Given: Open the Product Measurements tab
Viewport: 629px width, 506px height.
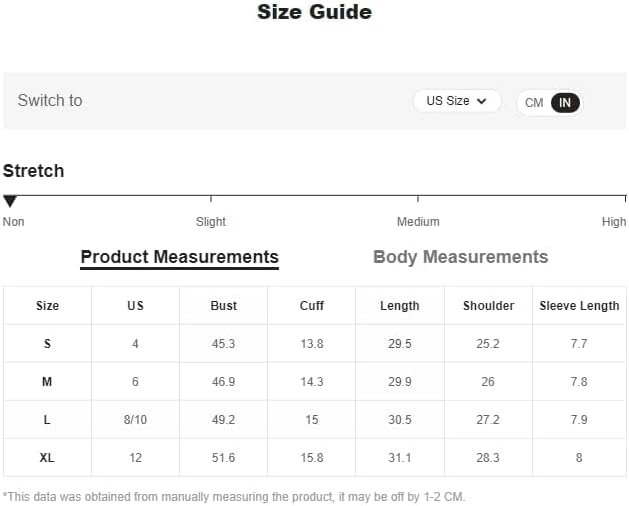Looking at the screenshot, I should click(179, 257).
